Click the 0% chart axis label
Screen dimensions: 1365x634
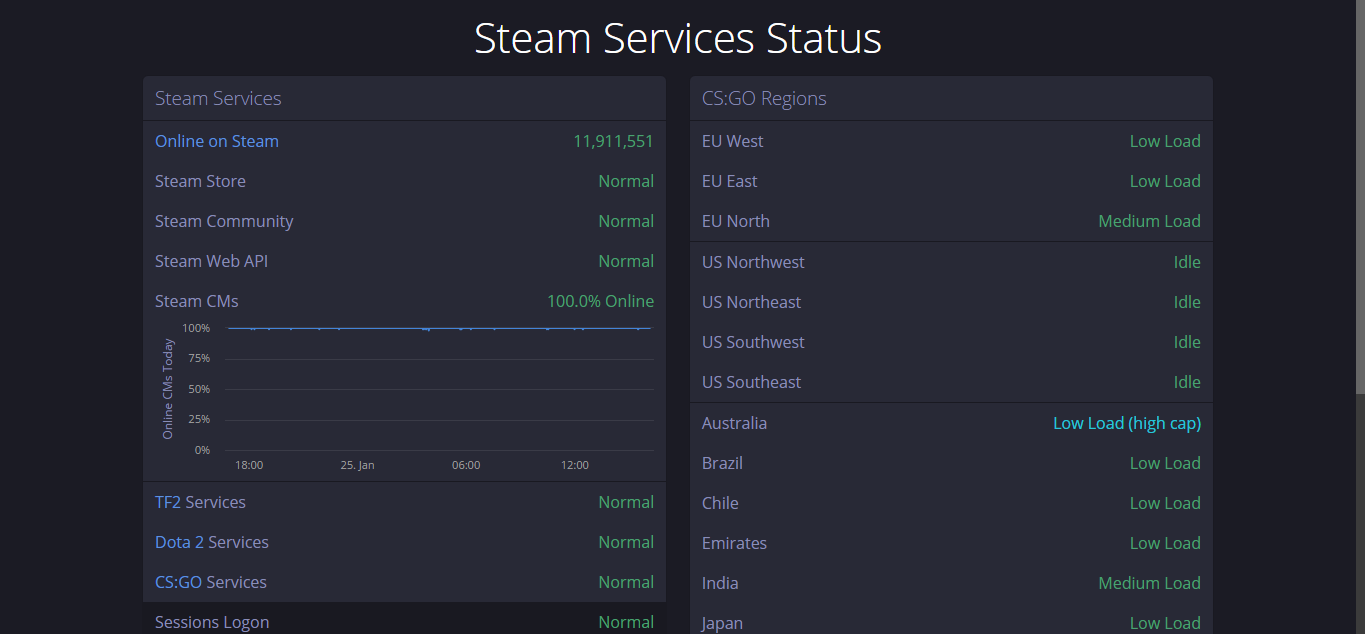[202, 450]
